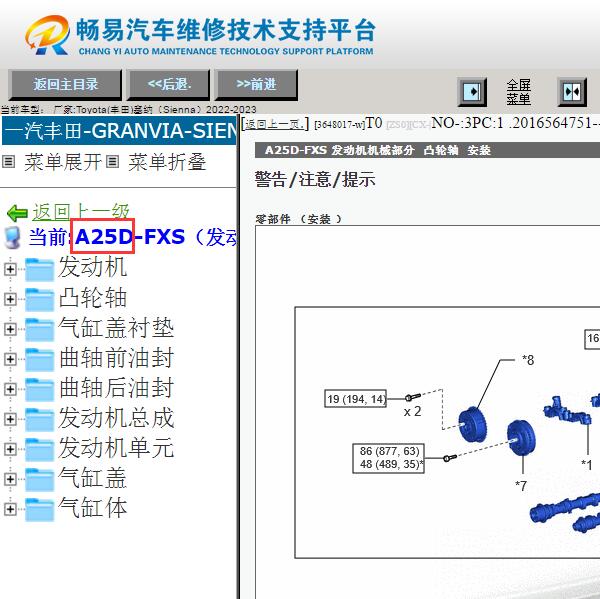600x599 pixels.
Task: Click 当前:A25D-FXS heading text
Action: coord(133,237)
